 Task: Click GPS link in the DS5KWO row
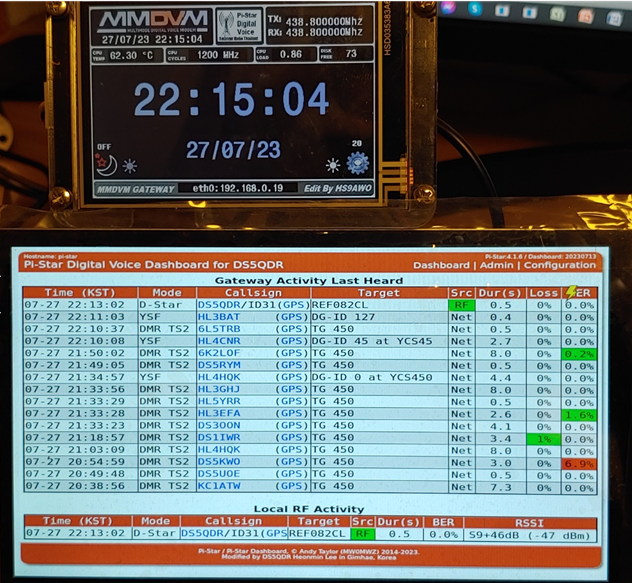[292, 462]
